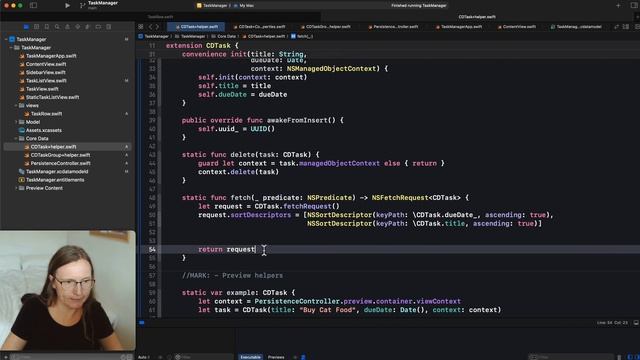
Task: Open TaskRow.swift in navigator
Action: coord(46,114)
